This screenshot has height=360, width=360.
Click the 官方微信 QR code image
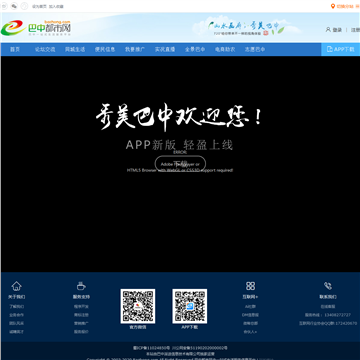point(138,306)
